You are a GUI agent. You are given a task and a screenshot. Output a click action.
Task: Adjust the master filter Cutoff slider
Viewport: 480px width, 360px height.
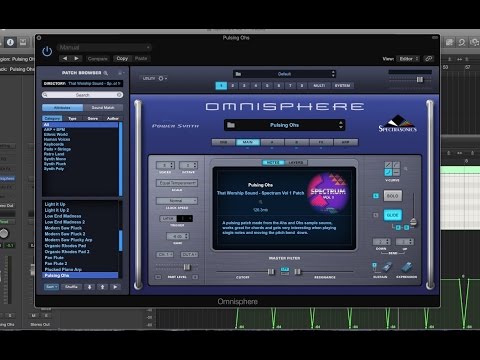(271, 272)
